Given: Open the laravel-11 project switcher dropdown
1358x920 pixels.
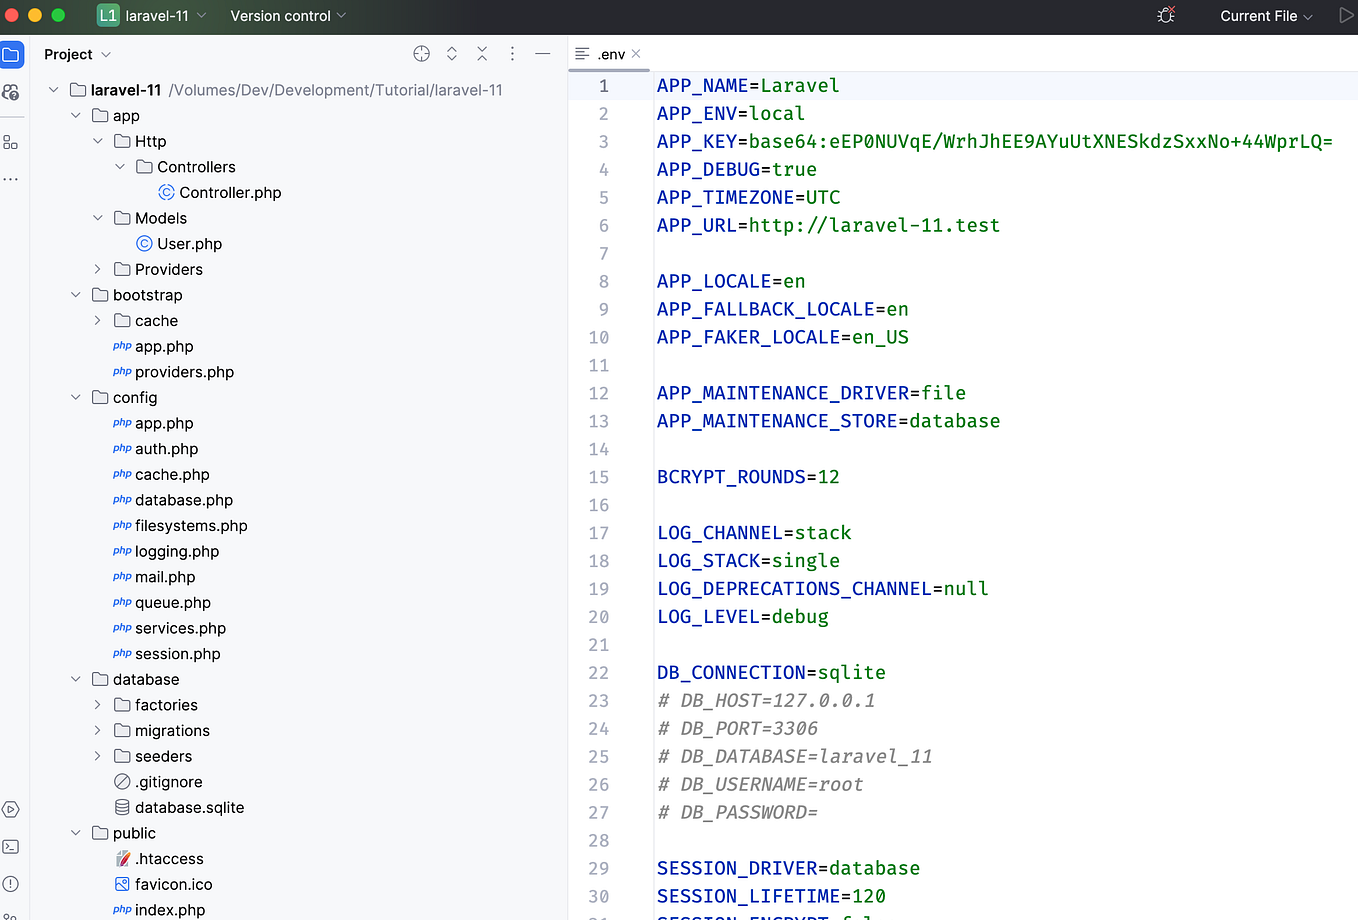Looking at the screenshot, I should click(x=152, y=16).
